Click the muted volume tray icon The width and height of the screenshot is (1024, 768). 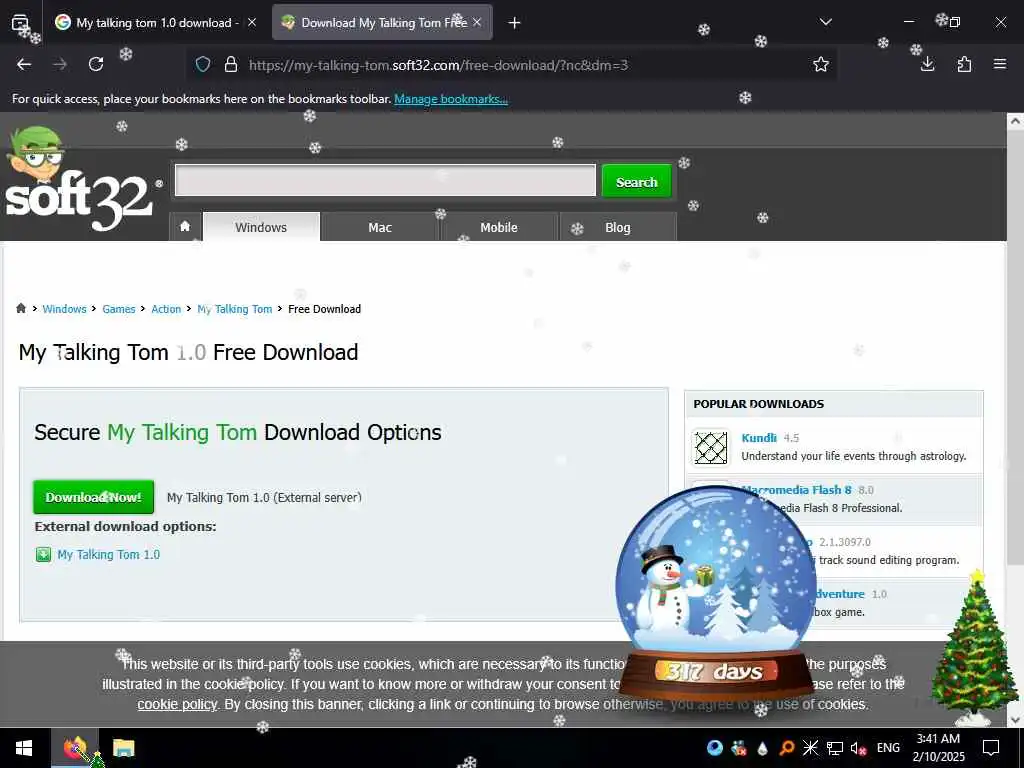tap(858, 748)
